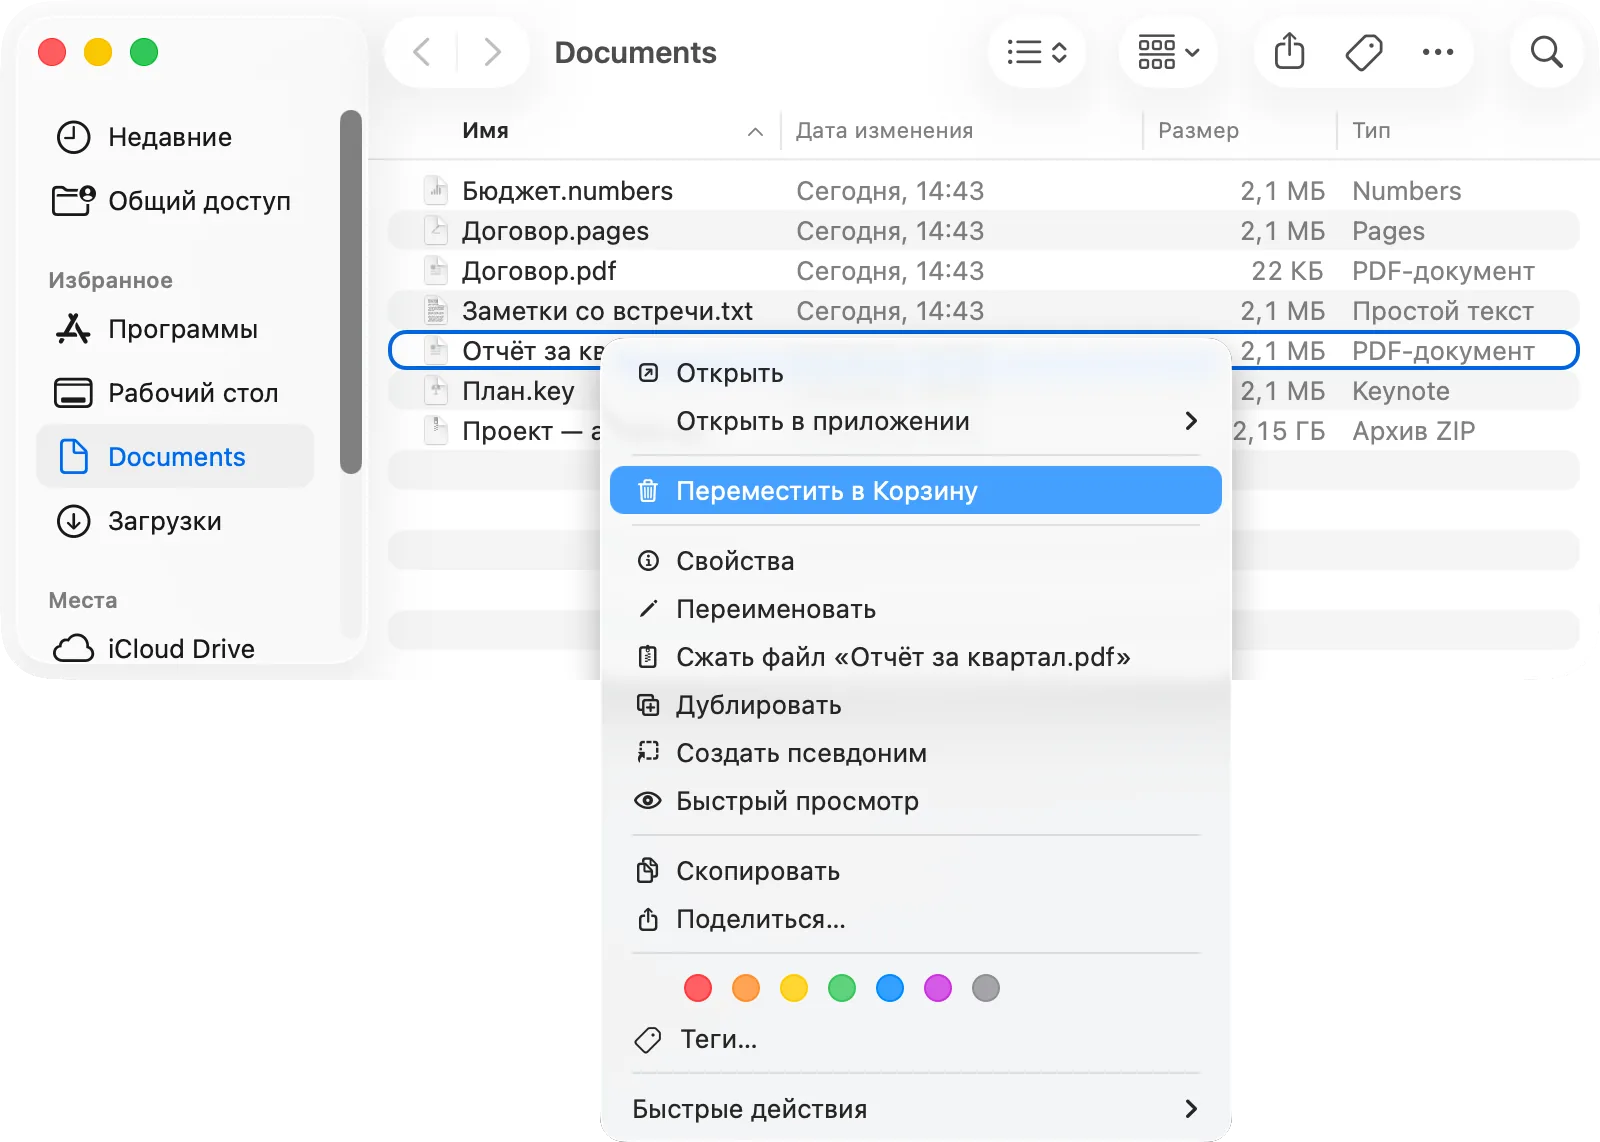Apply the yellow tag color
Screen dimensions: 1600x1142
tap(794, 988)
